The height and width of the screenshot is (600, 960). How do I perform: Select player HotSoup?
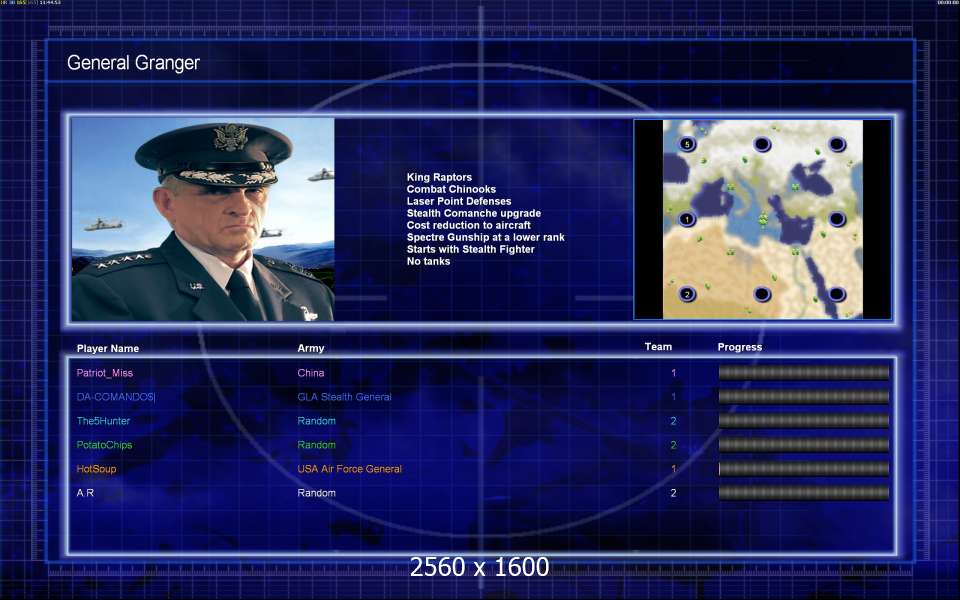tap(96, 469)
